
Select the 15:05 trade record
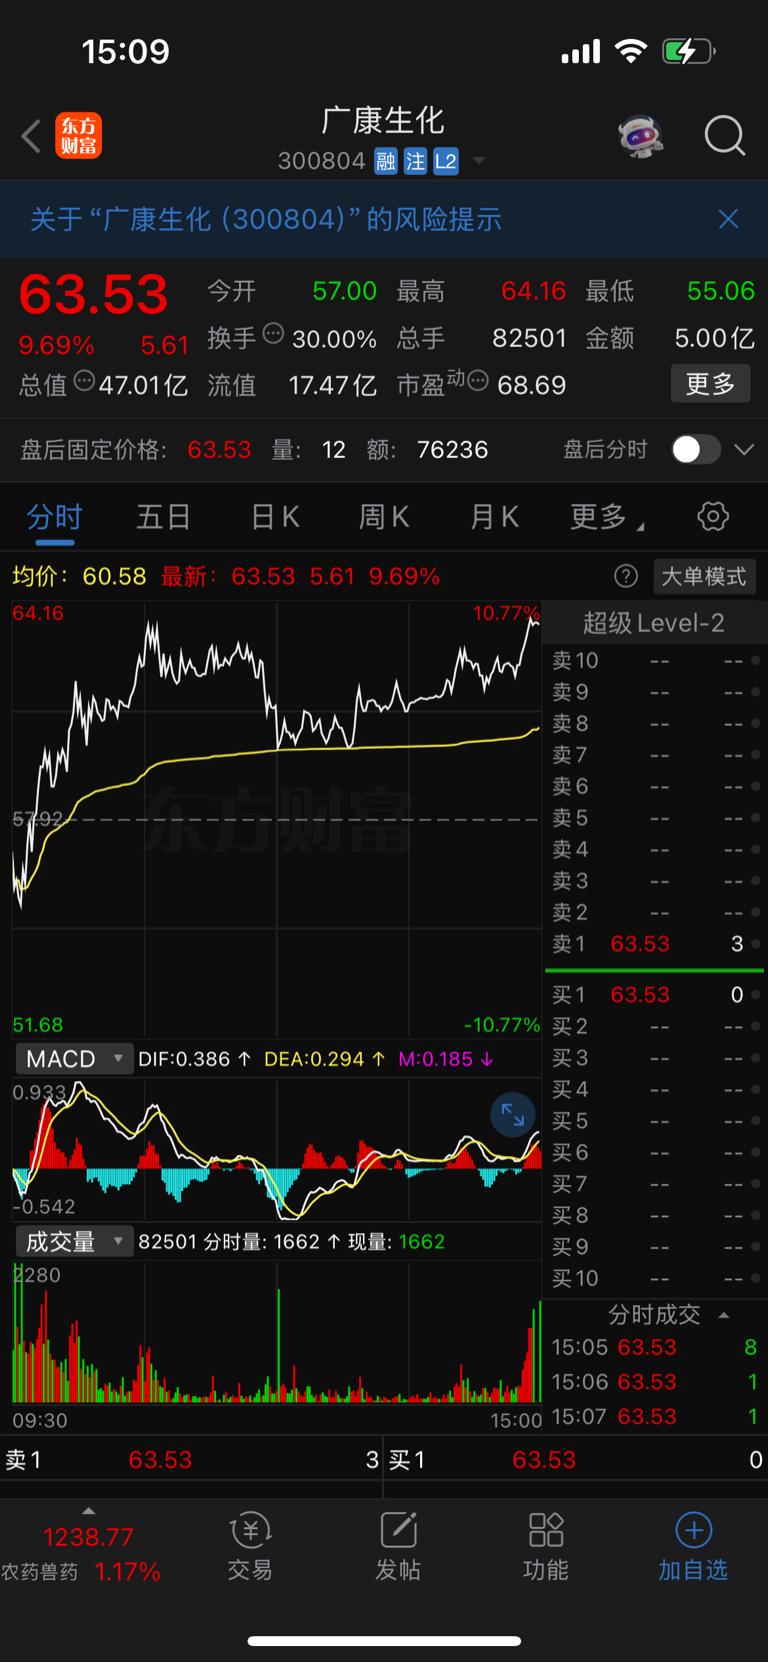[x=655, y=1347]
